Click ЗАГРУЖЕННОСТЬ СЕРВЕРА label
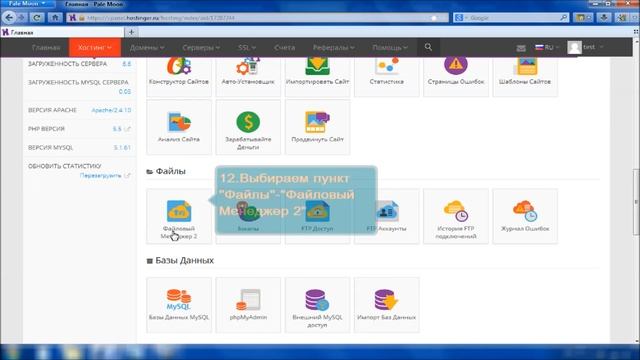The image size is (640, 360). click(x=67, y=64)
